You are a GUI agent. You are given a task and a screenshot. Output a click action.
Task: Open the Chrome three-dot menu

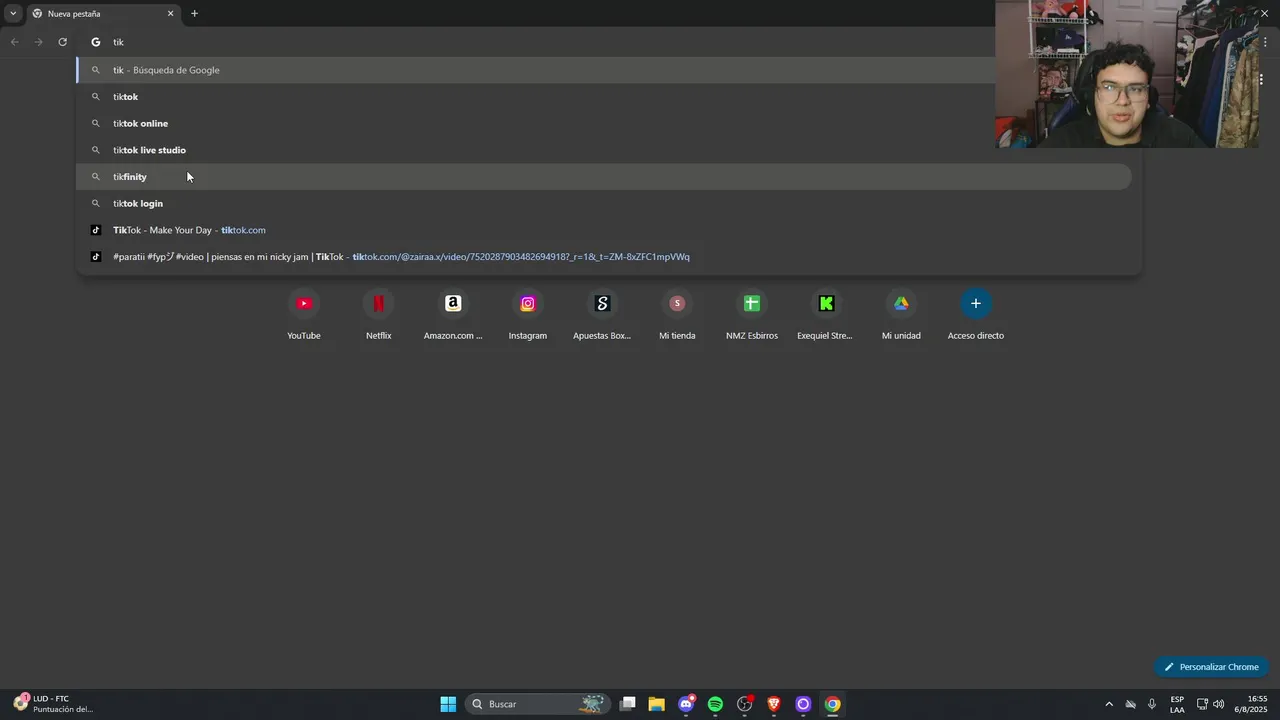1265,42
